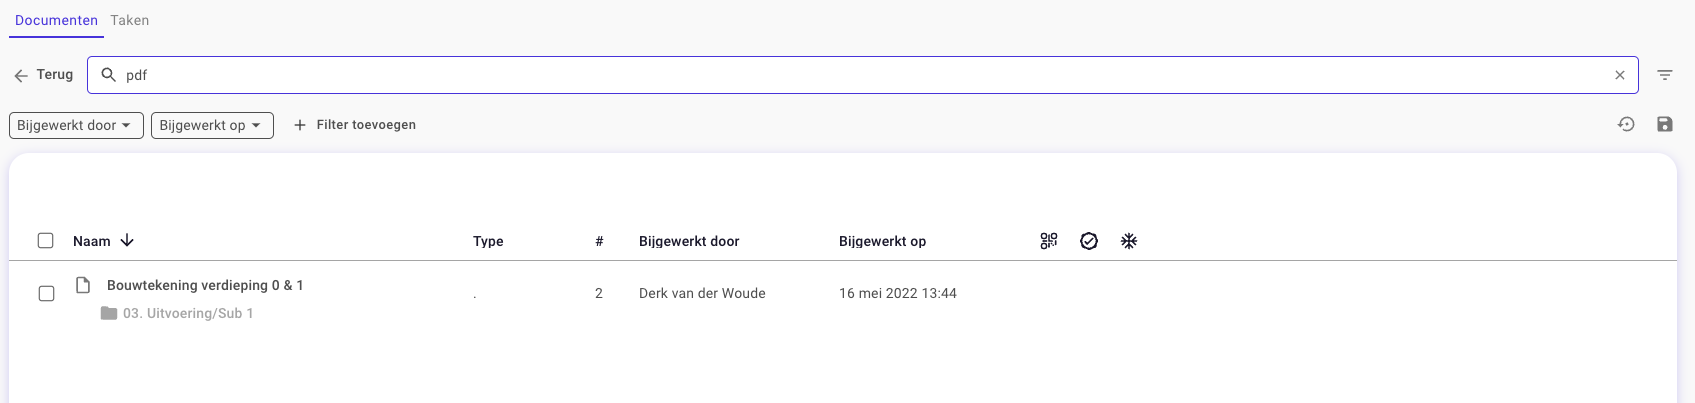Click the QR code column icon

click(x=1048, y=241)
